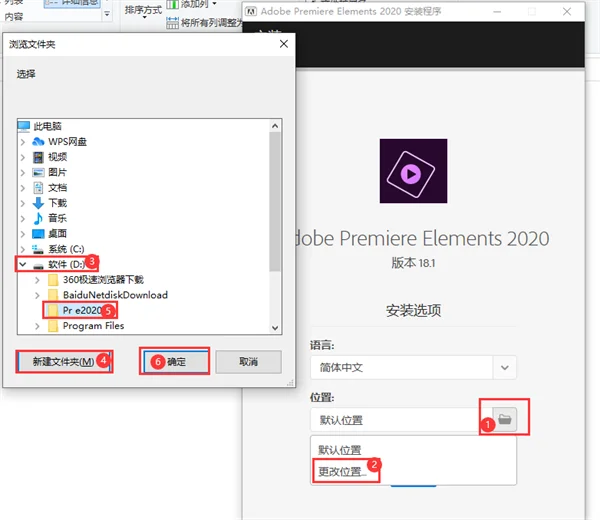Open the 简体中文 language dropdown
This screenshot has height=520, width=600.
click(505, 368)
